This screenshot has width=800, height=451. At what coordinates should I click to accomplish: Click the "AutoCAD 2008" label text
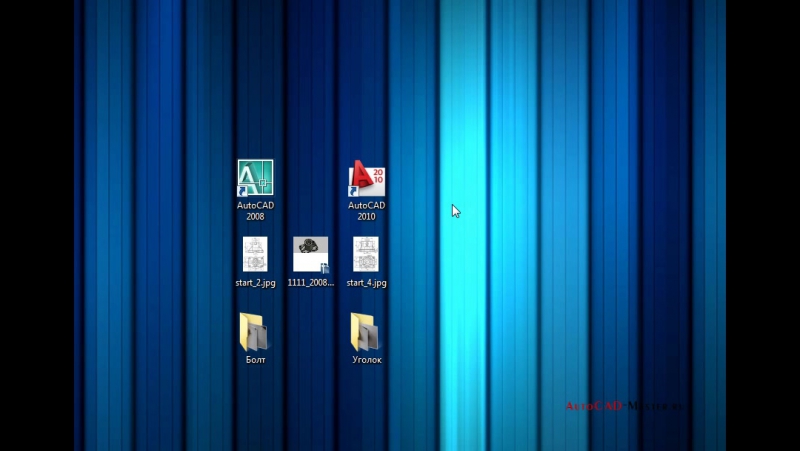click(x=255, y=211)
